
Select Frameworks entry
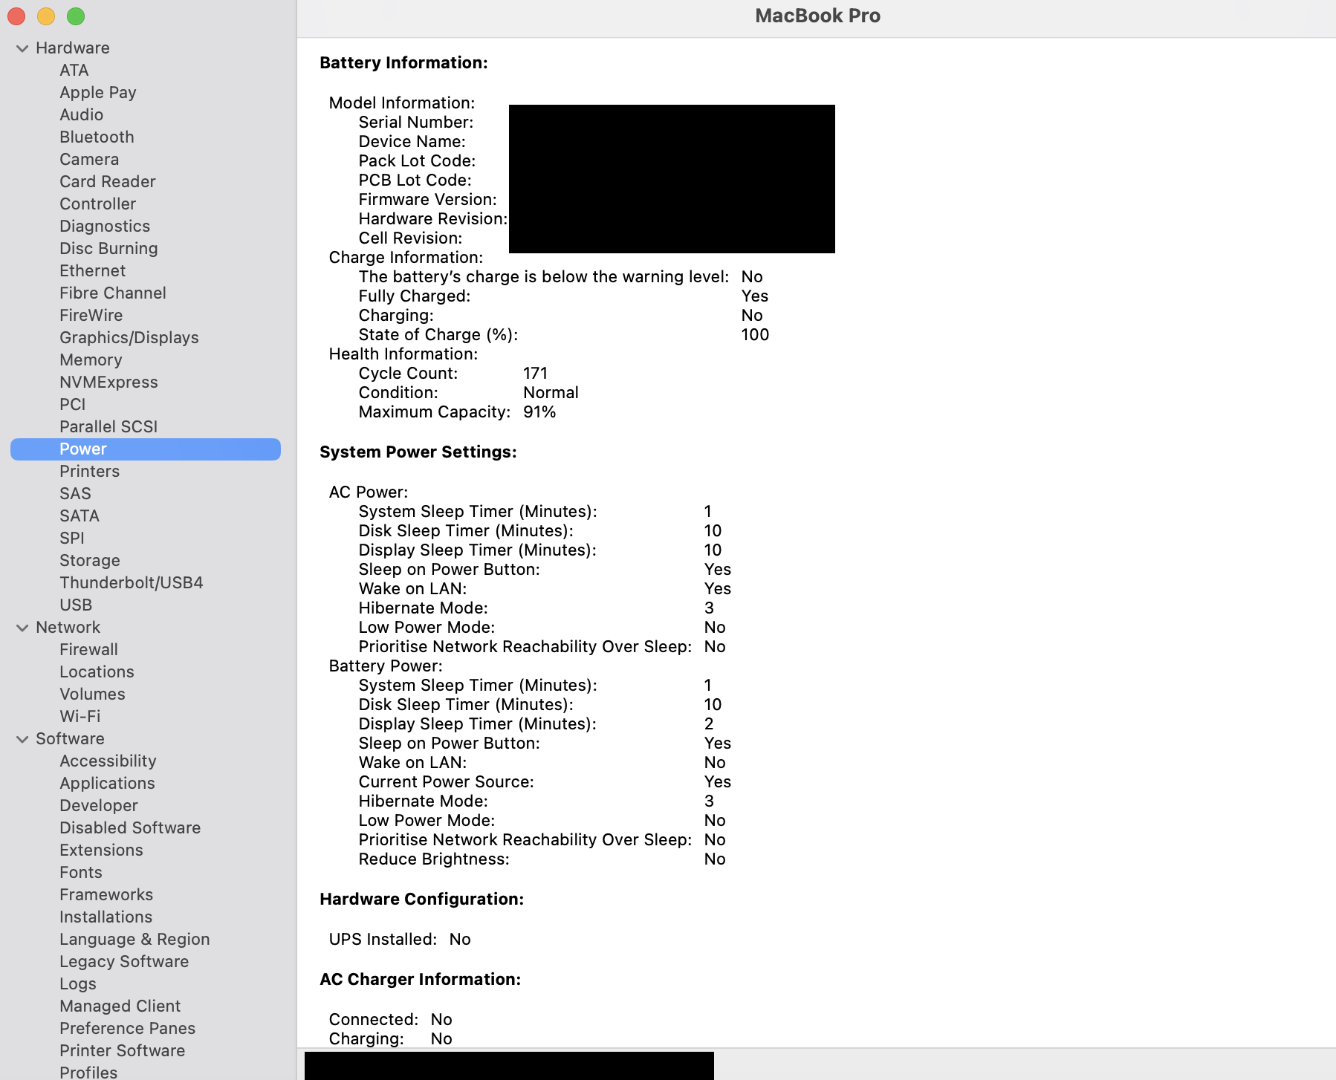[106, 895]
